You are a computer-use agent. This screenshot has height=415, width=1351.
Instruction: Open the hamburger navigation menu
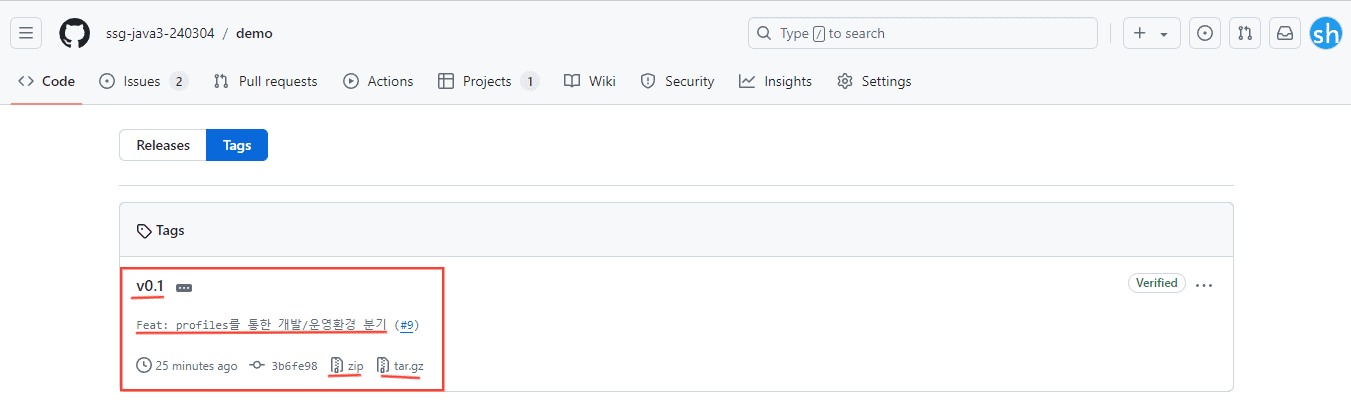point(26,33)
